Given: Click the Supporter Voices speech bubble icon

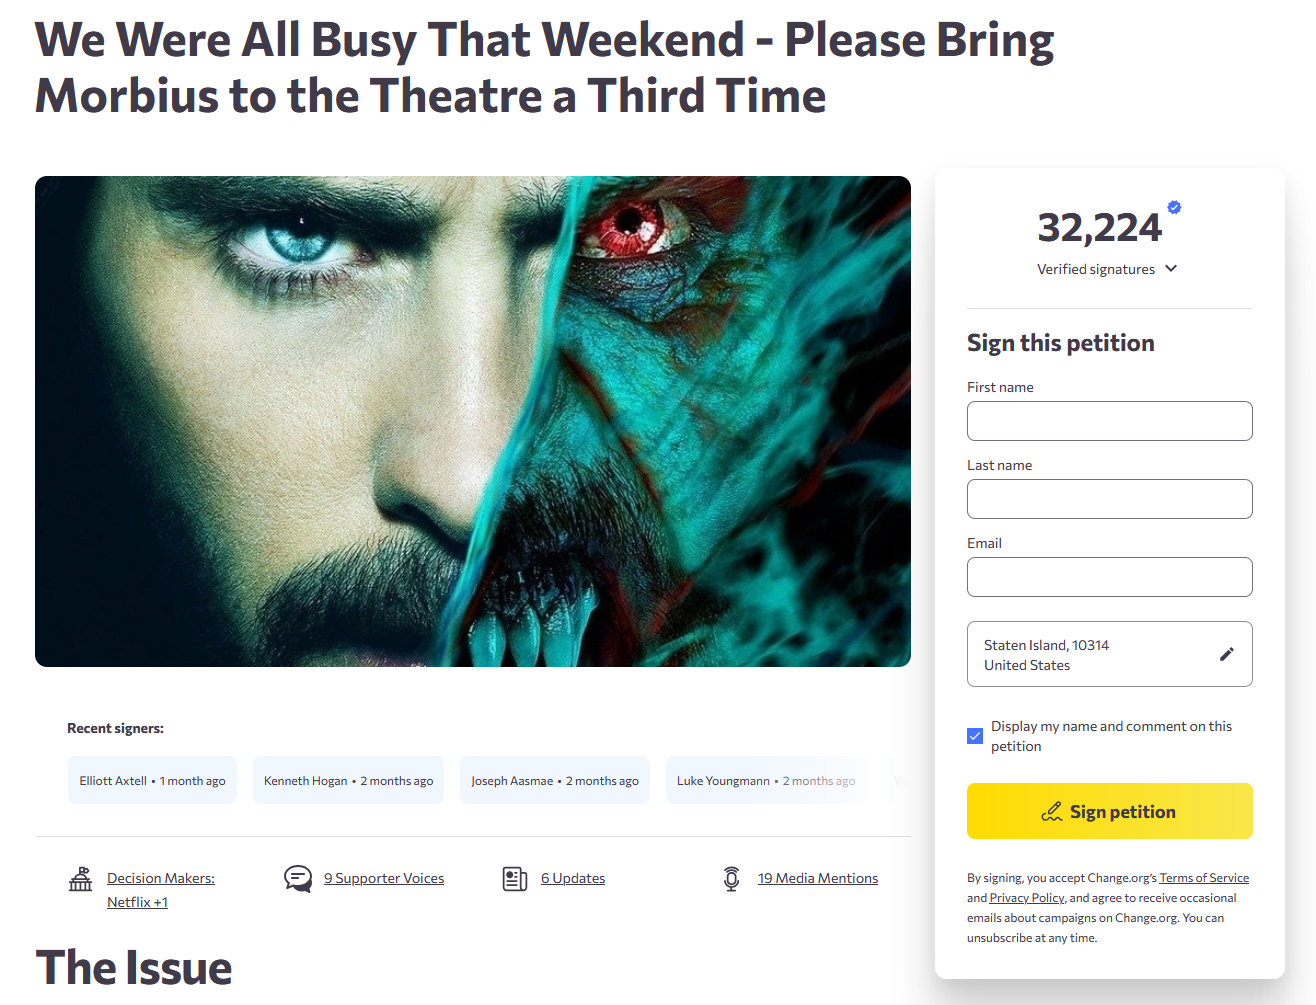Looking at the screenshot, I should 298,879.
